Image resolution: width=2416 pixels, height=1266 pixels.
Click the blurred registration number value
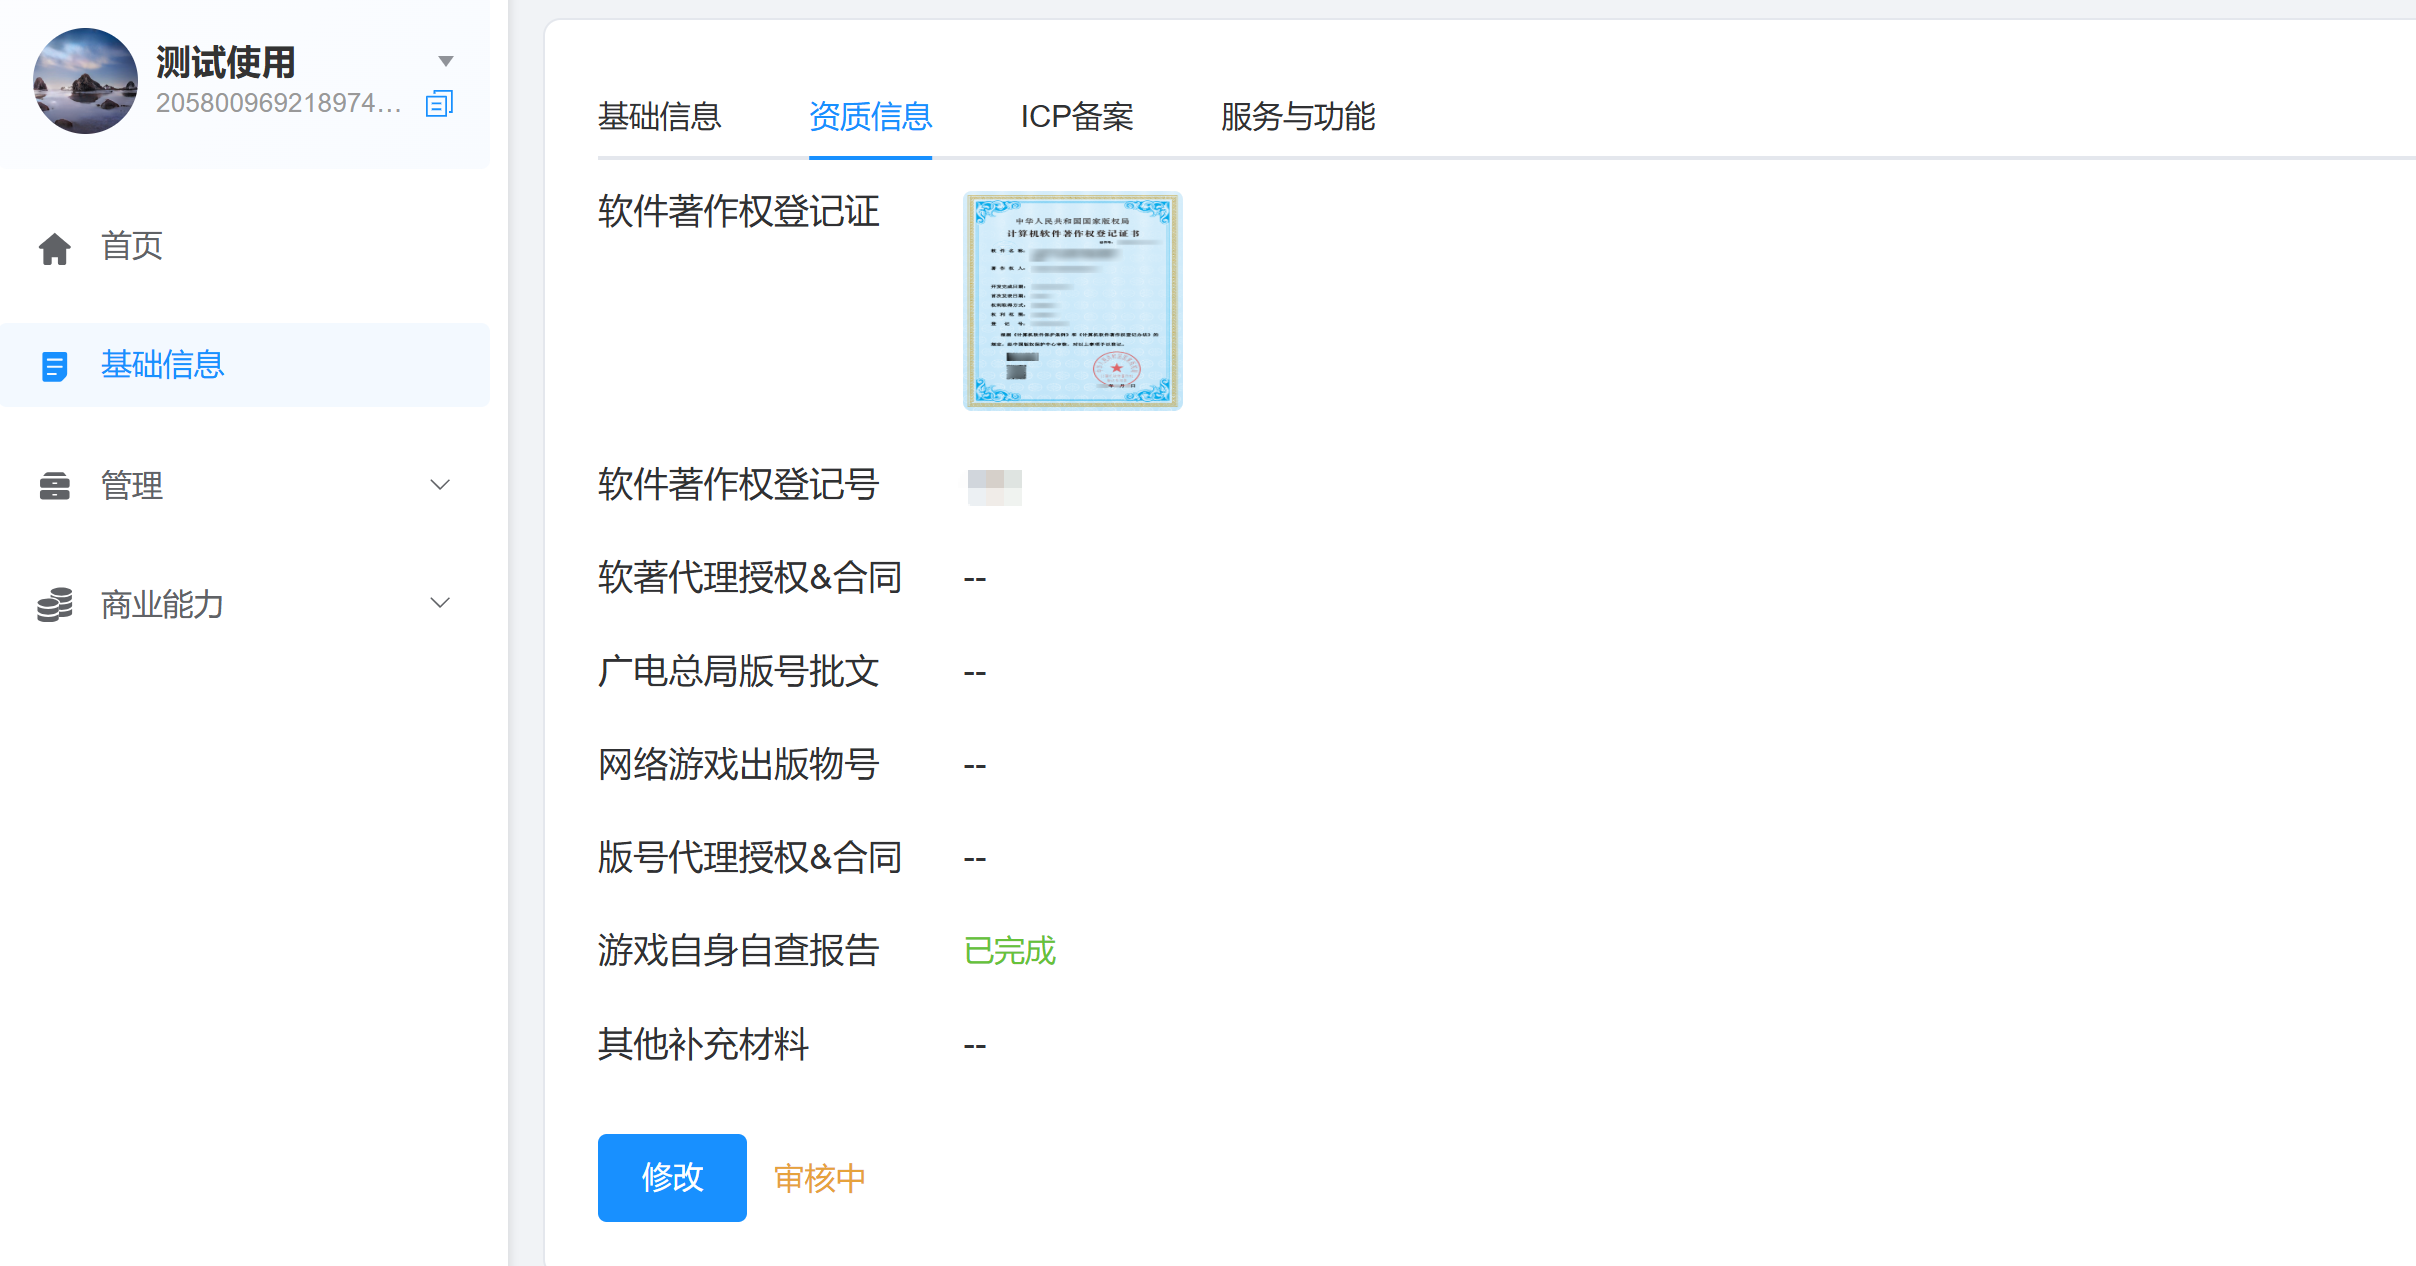click(995, 487)
